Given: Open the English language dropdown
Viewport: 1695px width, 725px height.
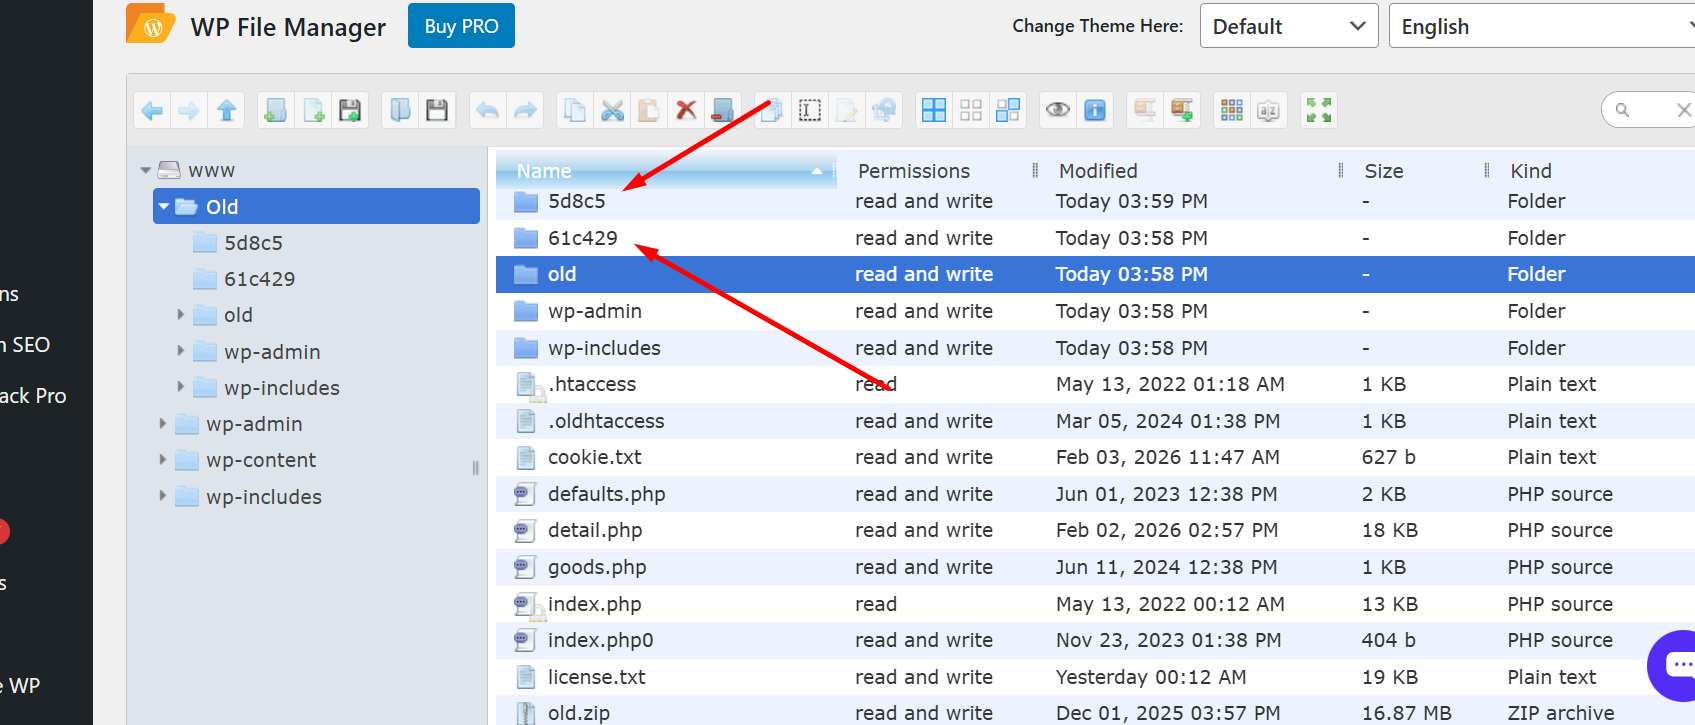Looking at the screenshot, I should pyautogui.click(x=1540, y=26).
